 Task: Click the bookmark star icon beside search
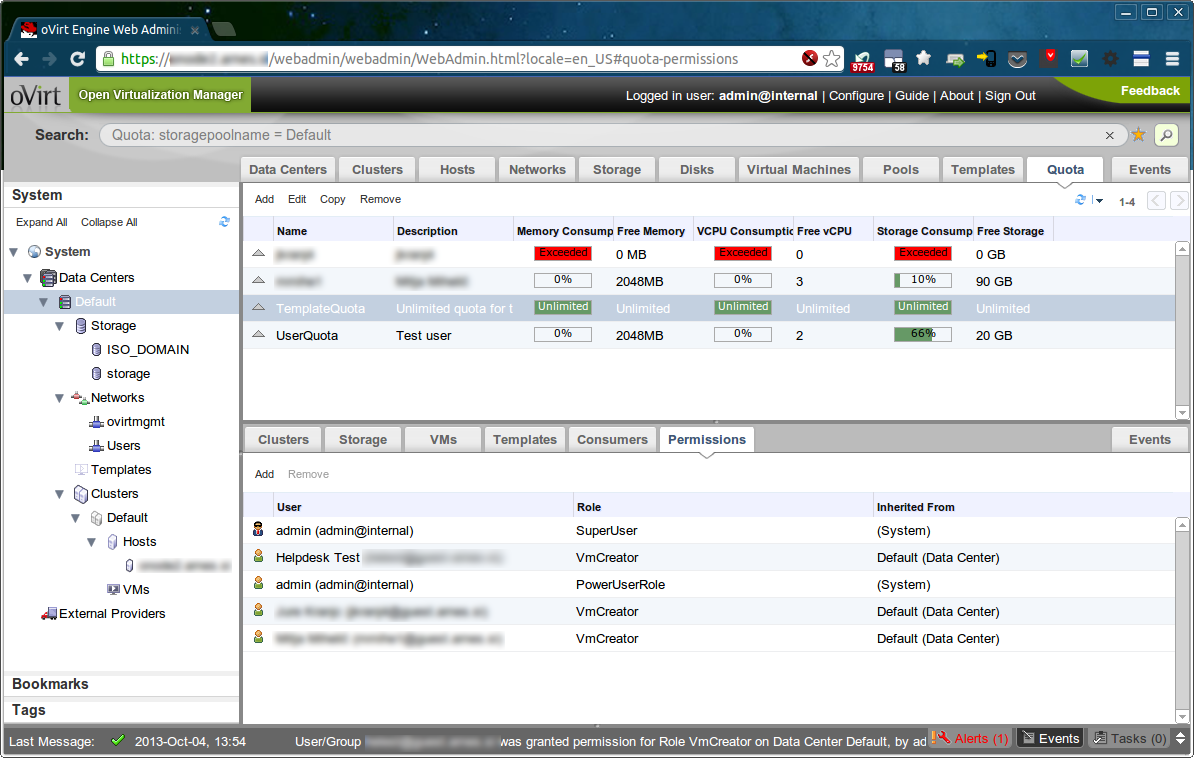(x=1138, y=134)
